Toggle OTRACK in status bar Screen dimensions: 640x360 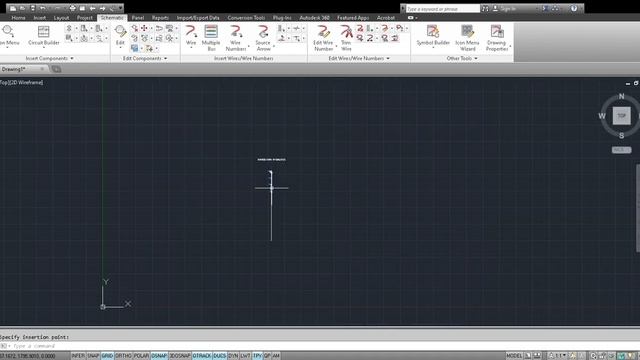point(202,356)
